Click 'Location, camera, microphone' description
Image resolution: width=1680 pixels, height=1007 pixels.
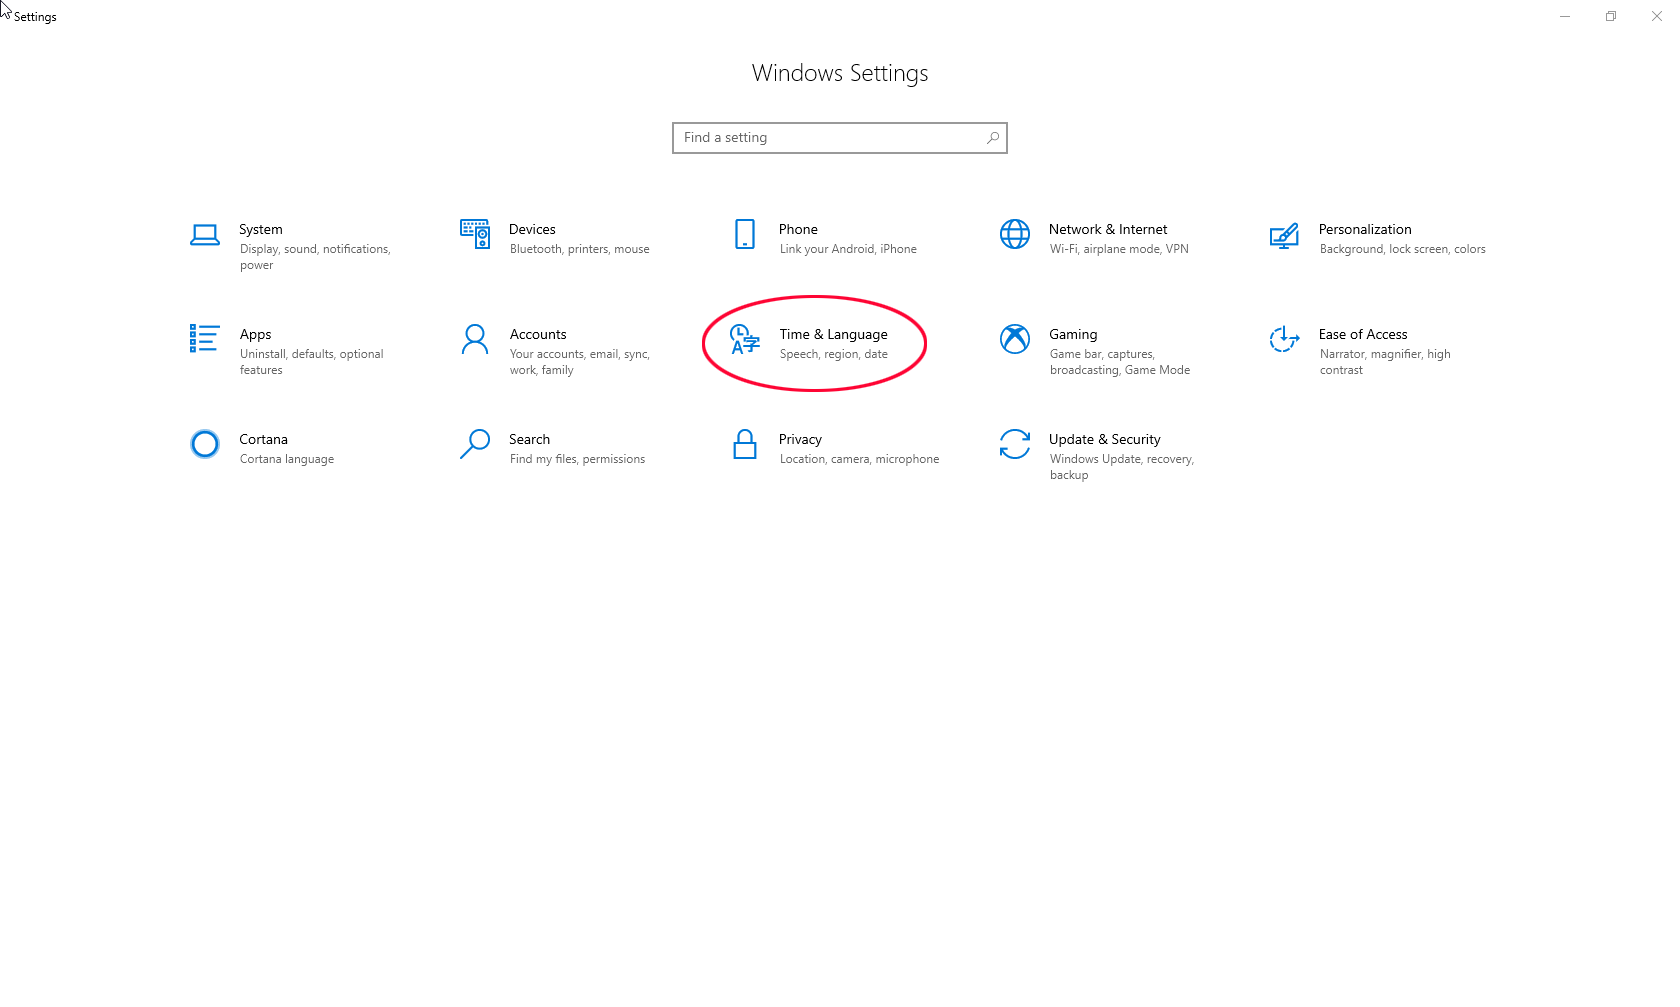click(x=859, y=459)
